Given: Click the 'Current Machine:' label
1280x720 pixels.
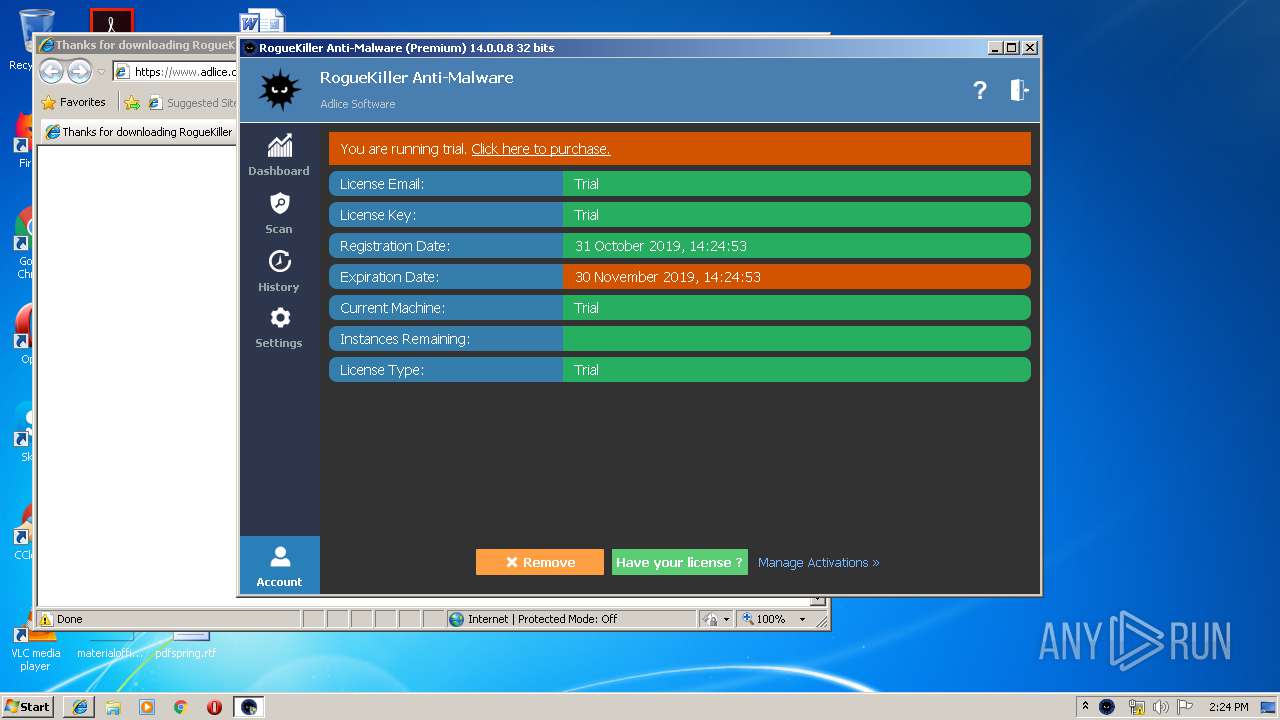Looking at the screenshot, I should click(392, 308).
